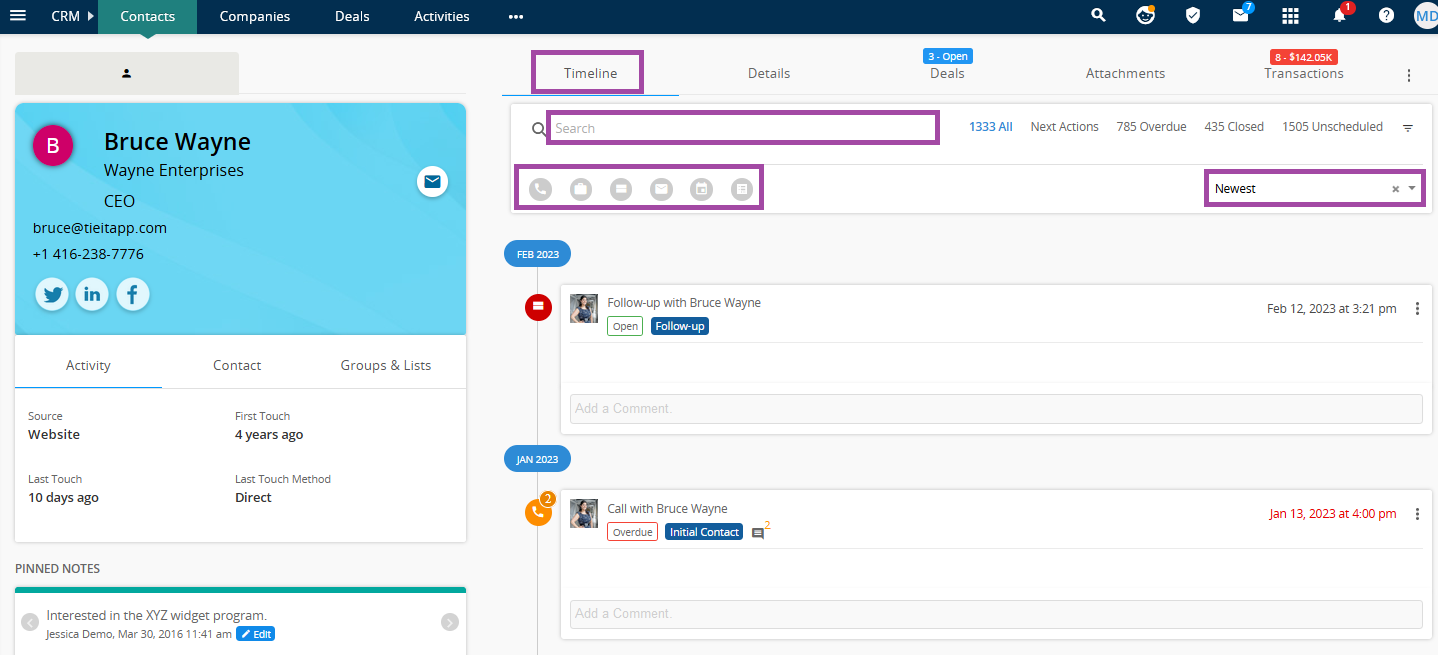This screenshot has width=1438, height=655.
Task: Show 1333 All activities
Action: coord(991,127)
